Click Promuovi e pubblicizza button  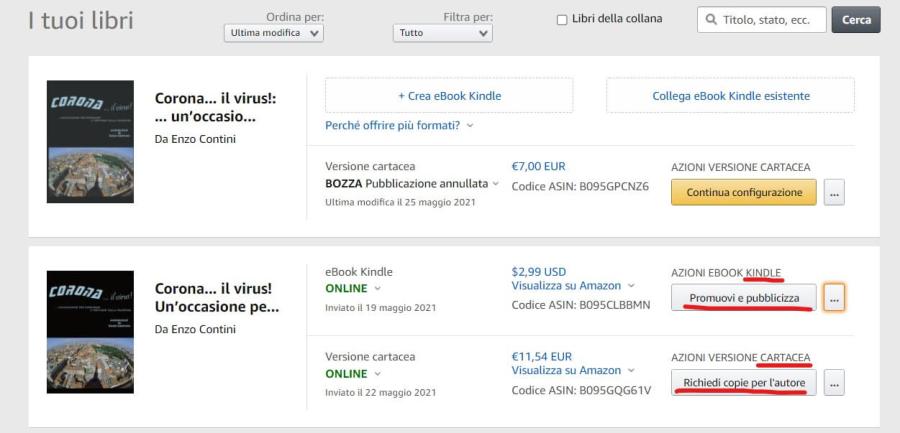[743, 297]
